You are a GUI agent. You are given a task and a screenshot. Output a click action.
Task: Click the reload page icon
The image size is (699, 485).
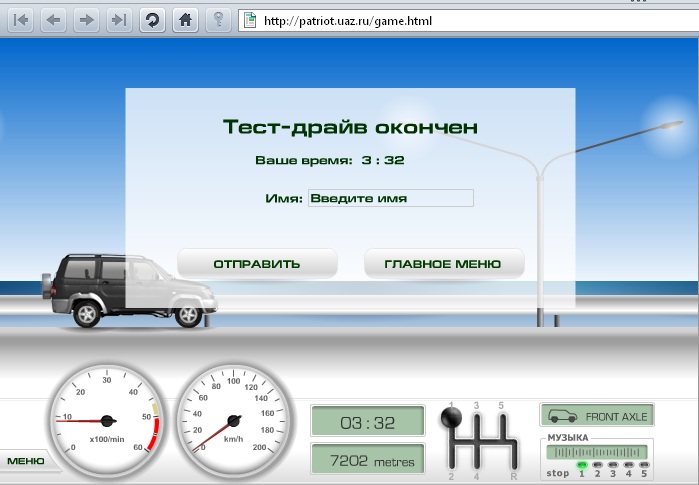click(152, 19)
